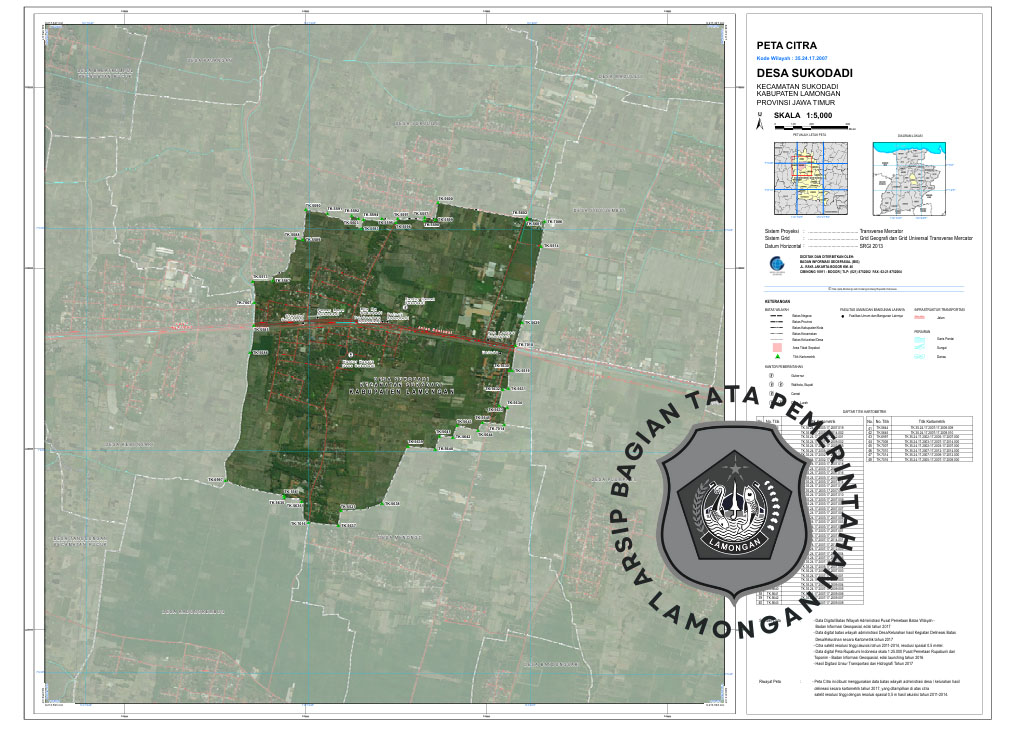Click the PETA CITRA heading
This screenshot has width=1030, height=734.
coord(787,46)
